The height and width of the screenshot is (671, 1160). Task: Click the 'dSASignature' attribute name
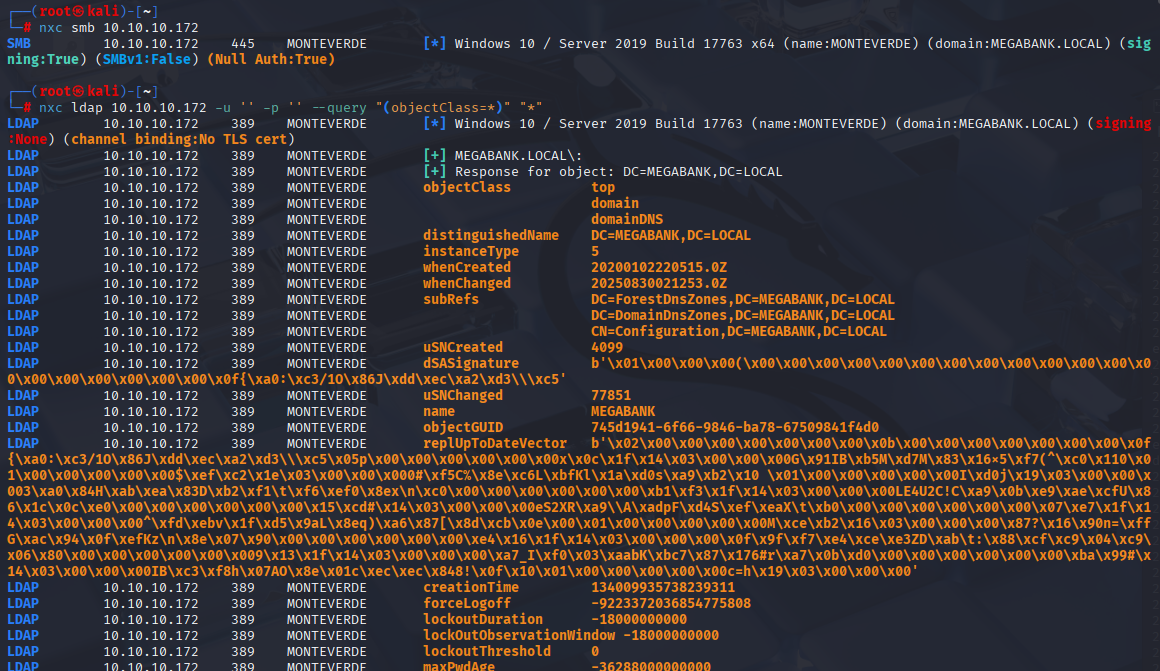coord(471,363)
